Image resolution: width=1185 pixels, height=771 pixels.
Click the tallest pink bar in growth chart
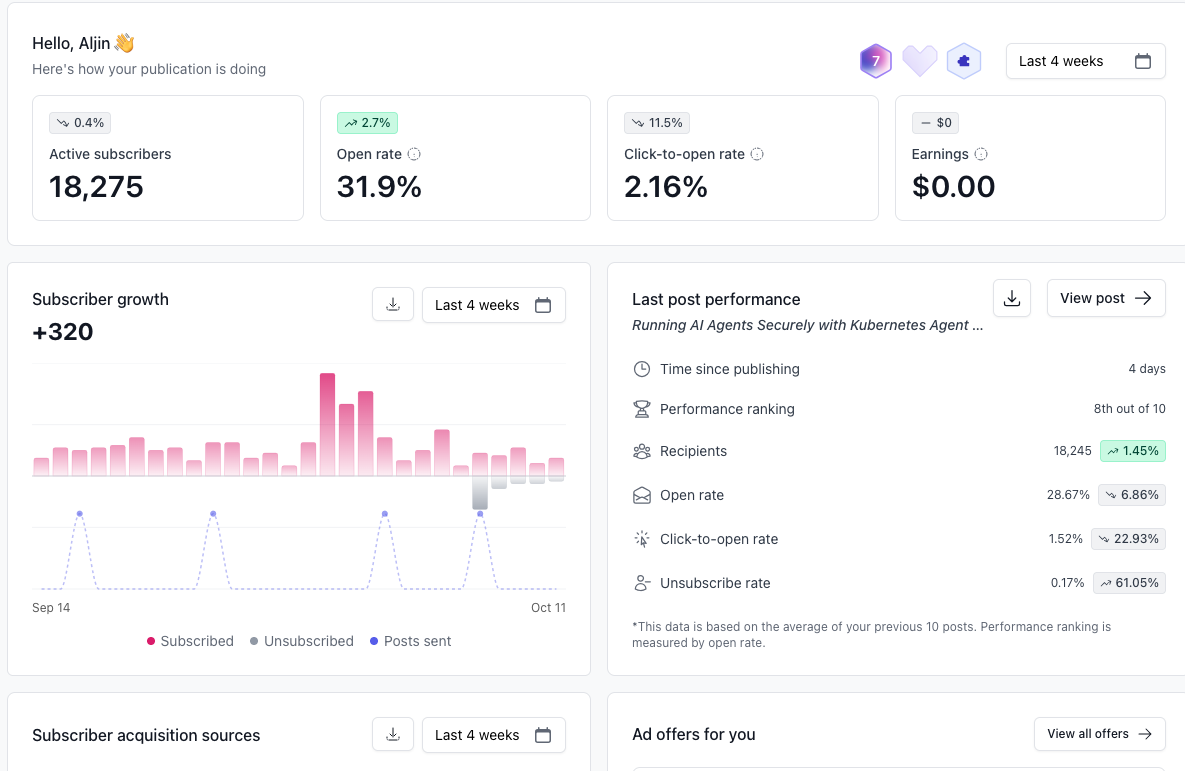[327, 424]
